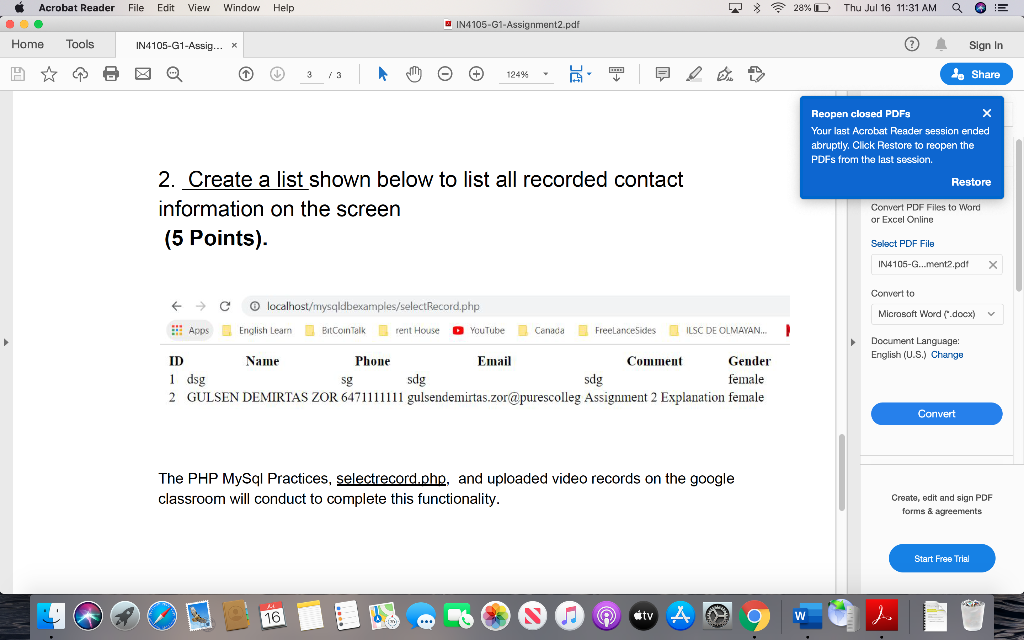
Task: Open the Convert to format dropdown
Action: tap(936, 313)
